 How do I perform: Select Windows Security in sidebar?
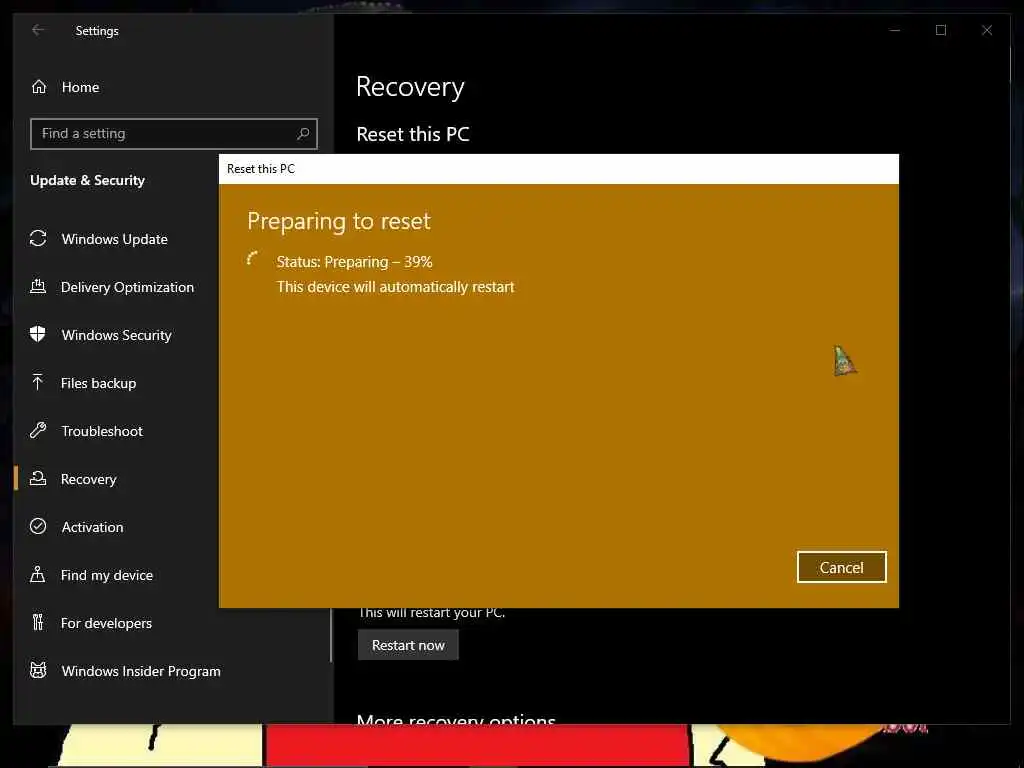(x=116, y=335)
